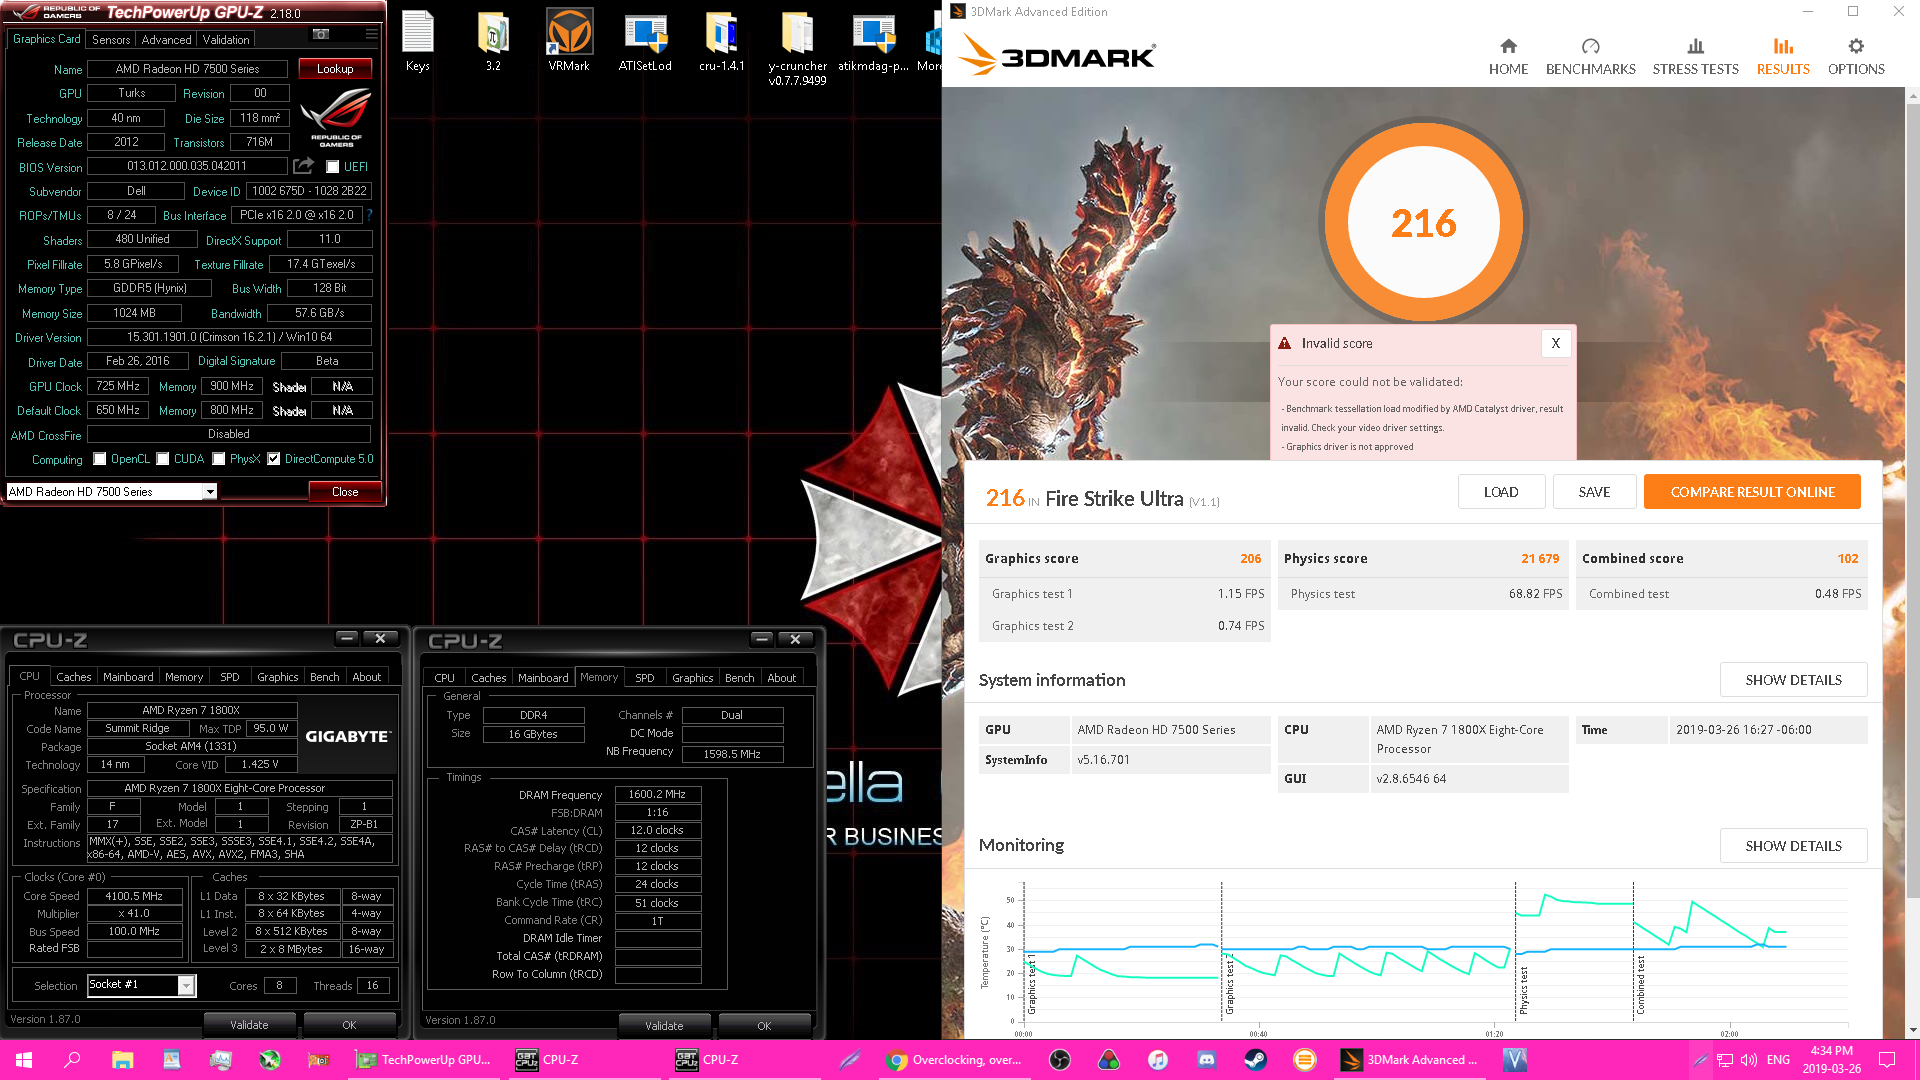Toggle the UEFI checkbox in GPU-Z

click(333, 167)
